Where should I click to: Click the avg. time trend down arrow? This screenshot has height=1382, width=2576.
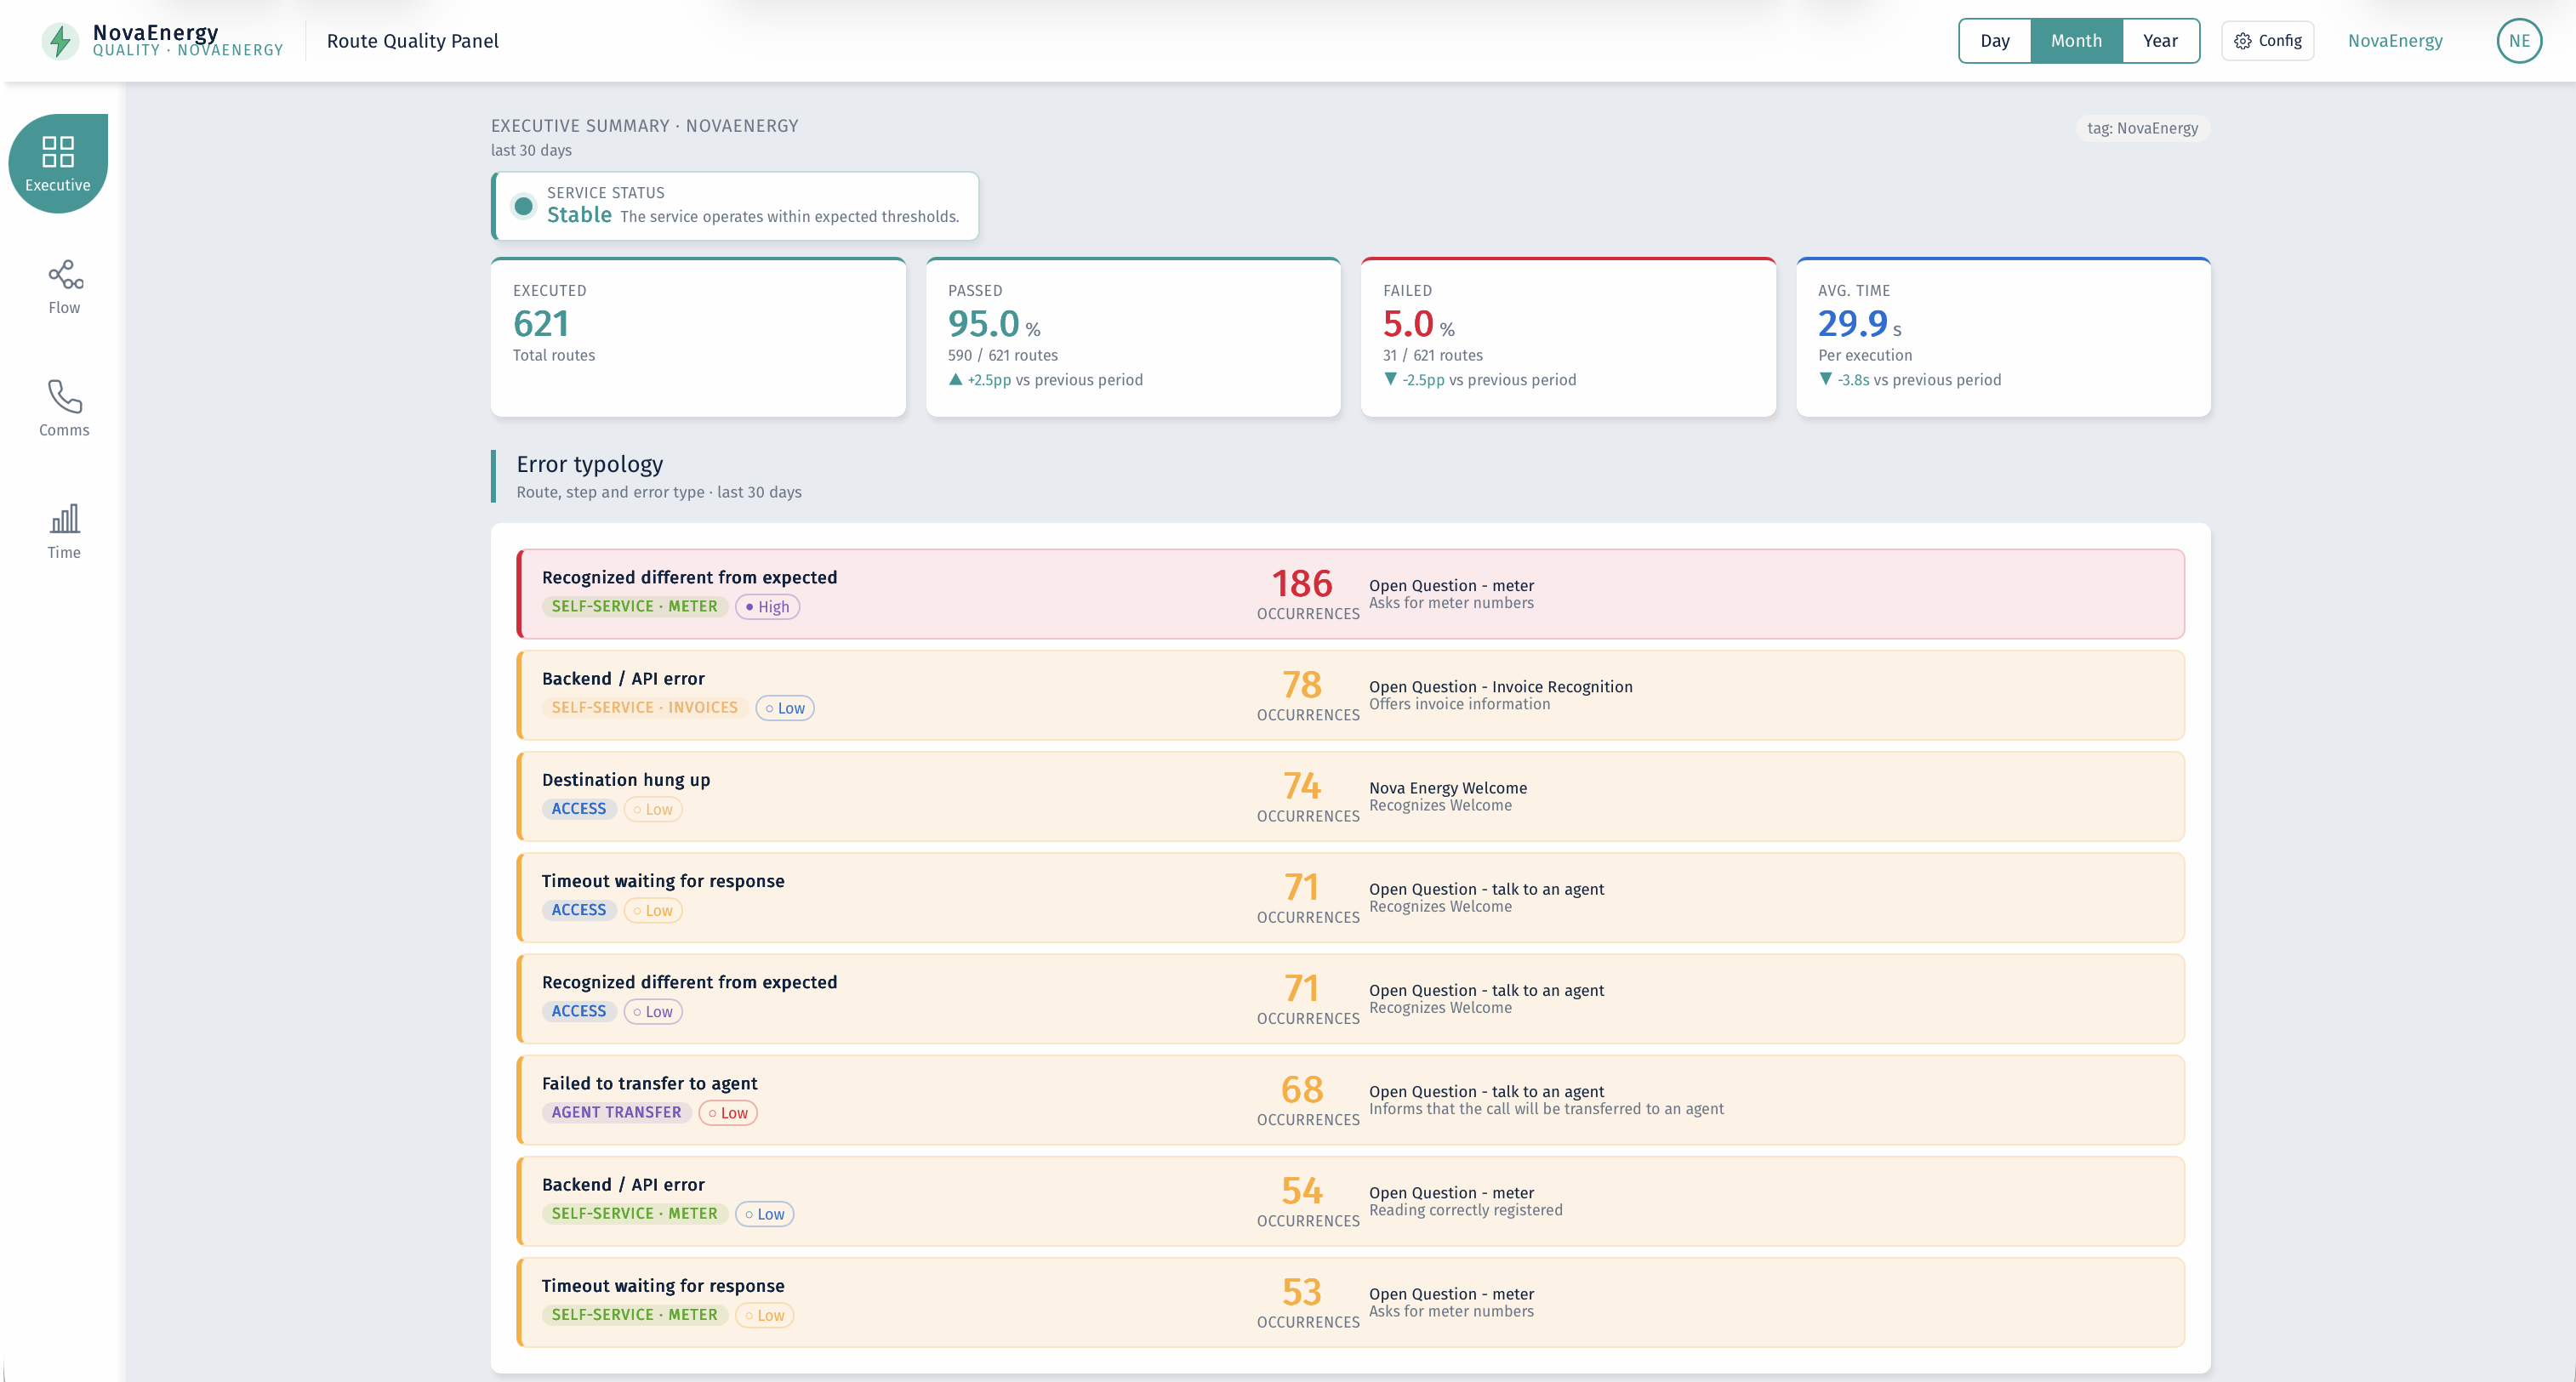1825,380
